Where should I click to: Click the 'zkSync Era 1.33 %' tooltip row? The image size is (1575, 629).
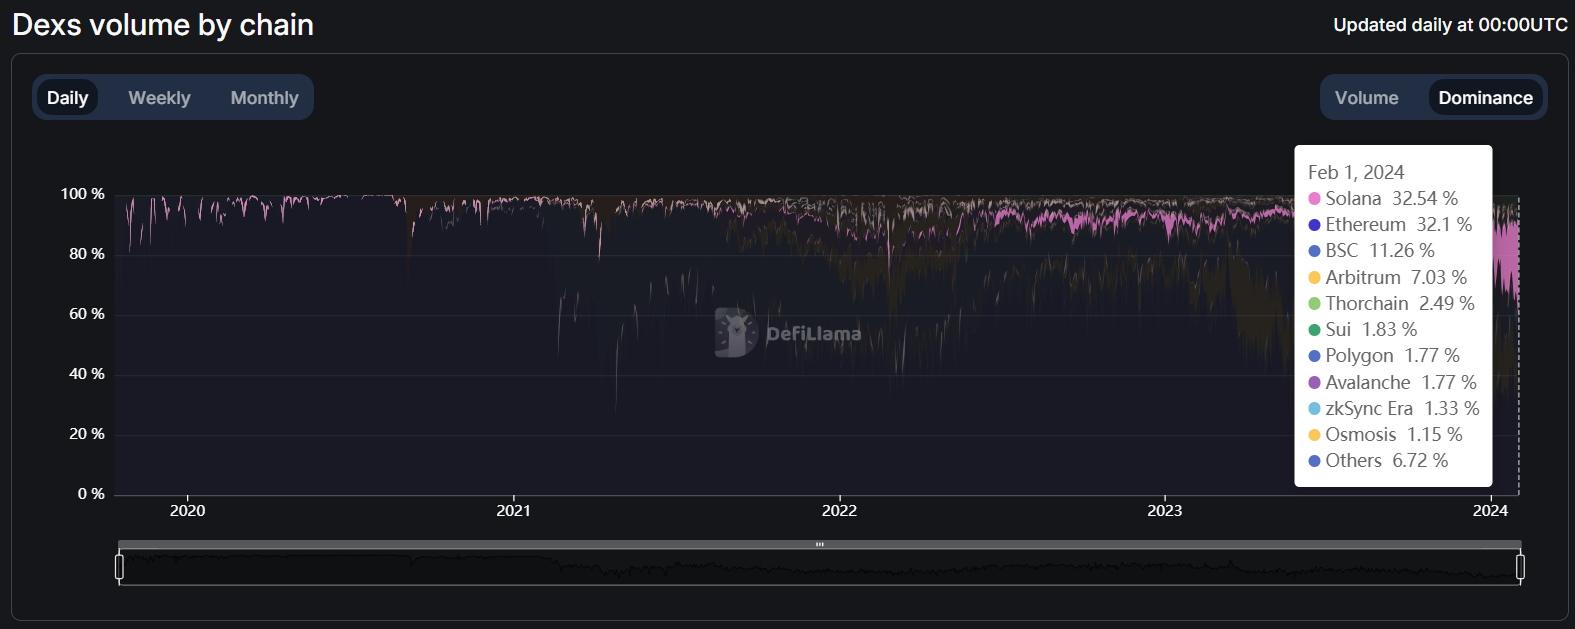tap(1394, 409)
